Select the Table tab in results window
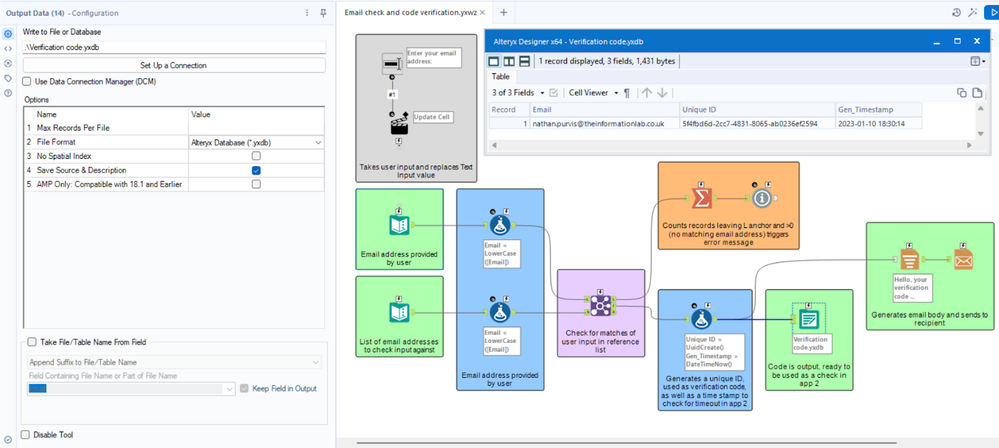The image size is (999, 448). (x=501, y=76)
